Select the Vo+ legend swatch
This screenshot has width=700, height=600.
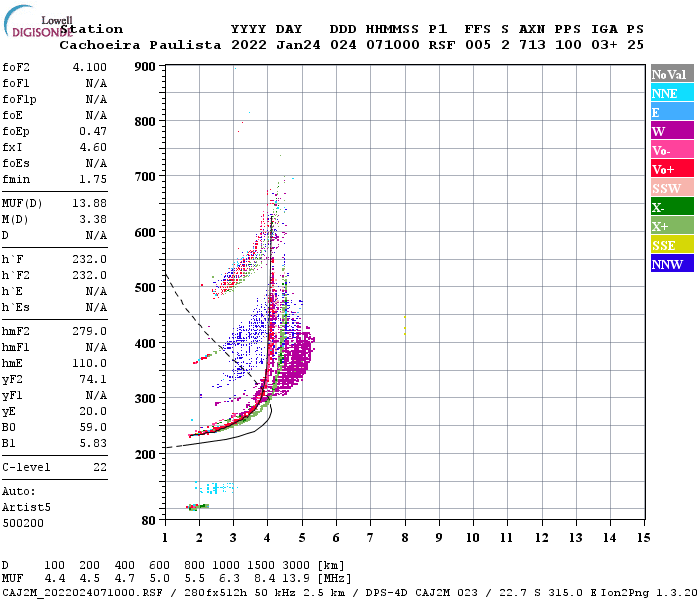coord(672,169)
